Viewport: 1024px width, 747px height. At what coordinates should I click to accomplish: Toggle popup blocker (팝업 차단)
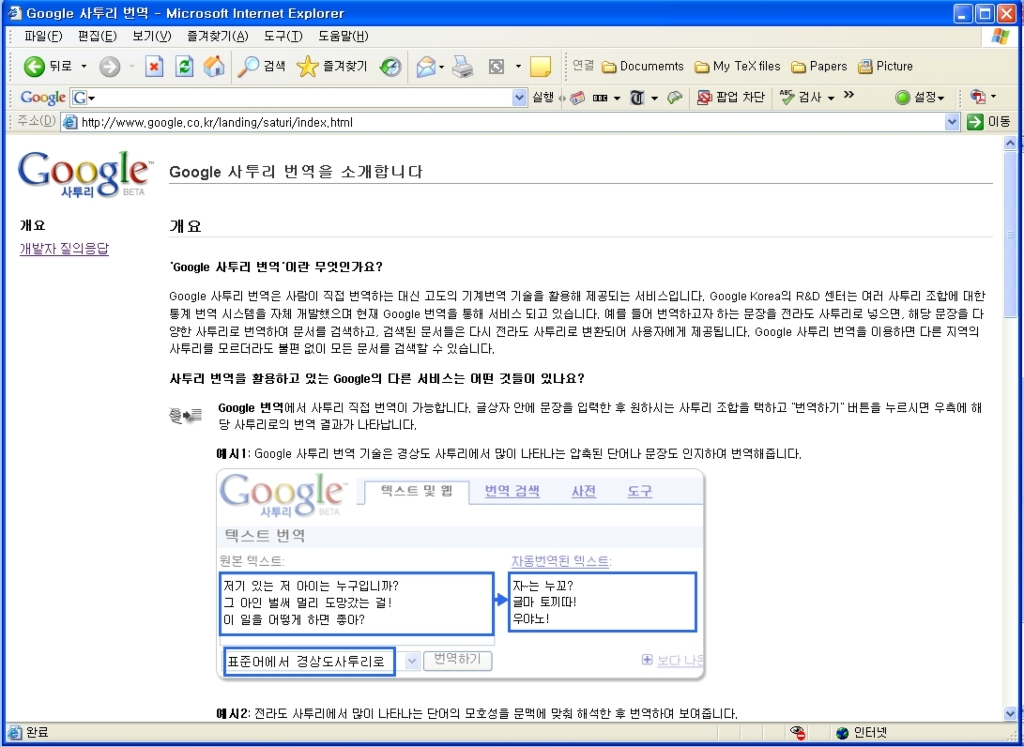(730, 97)
